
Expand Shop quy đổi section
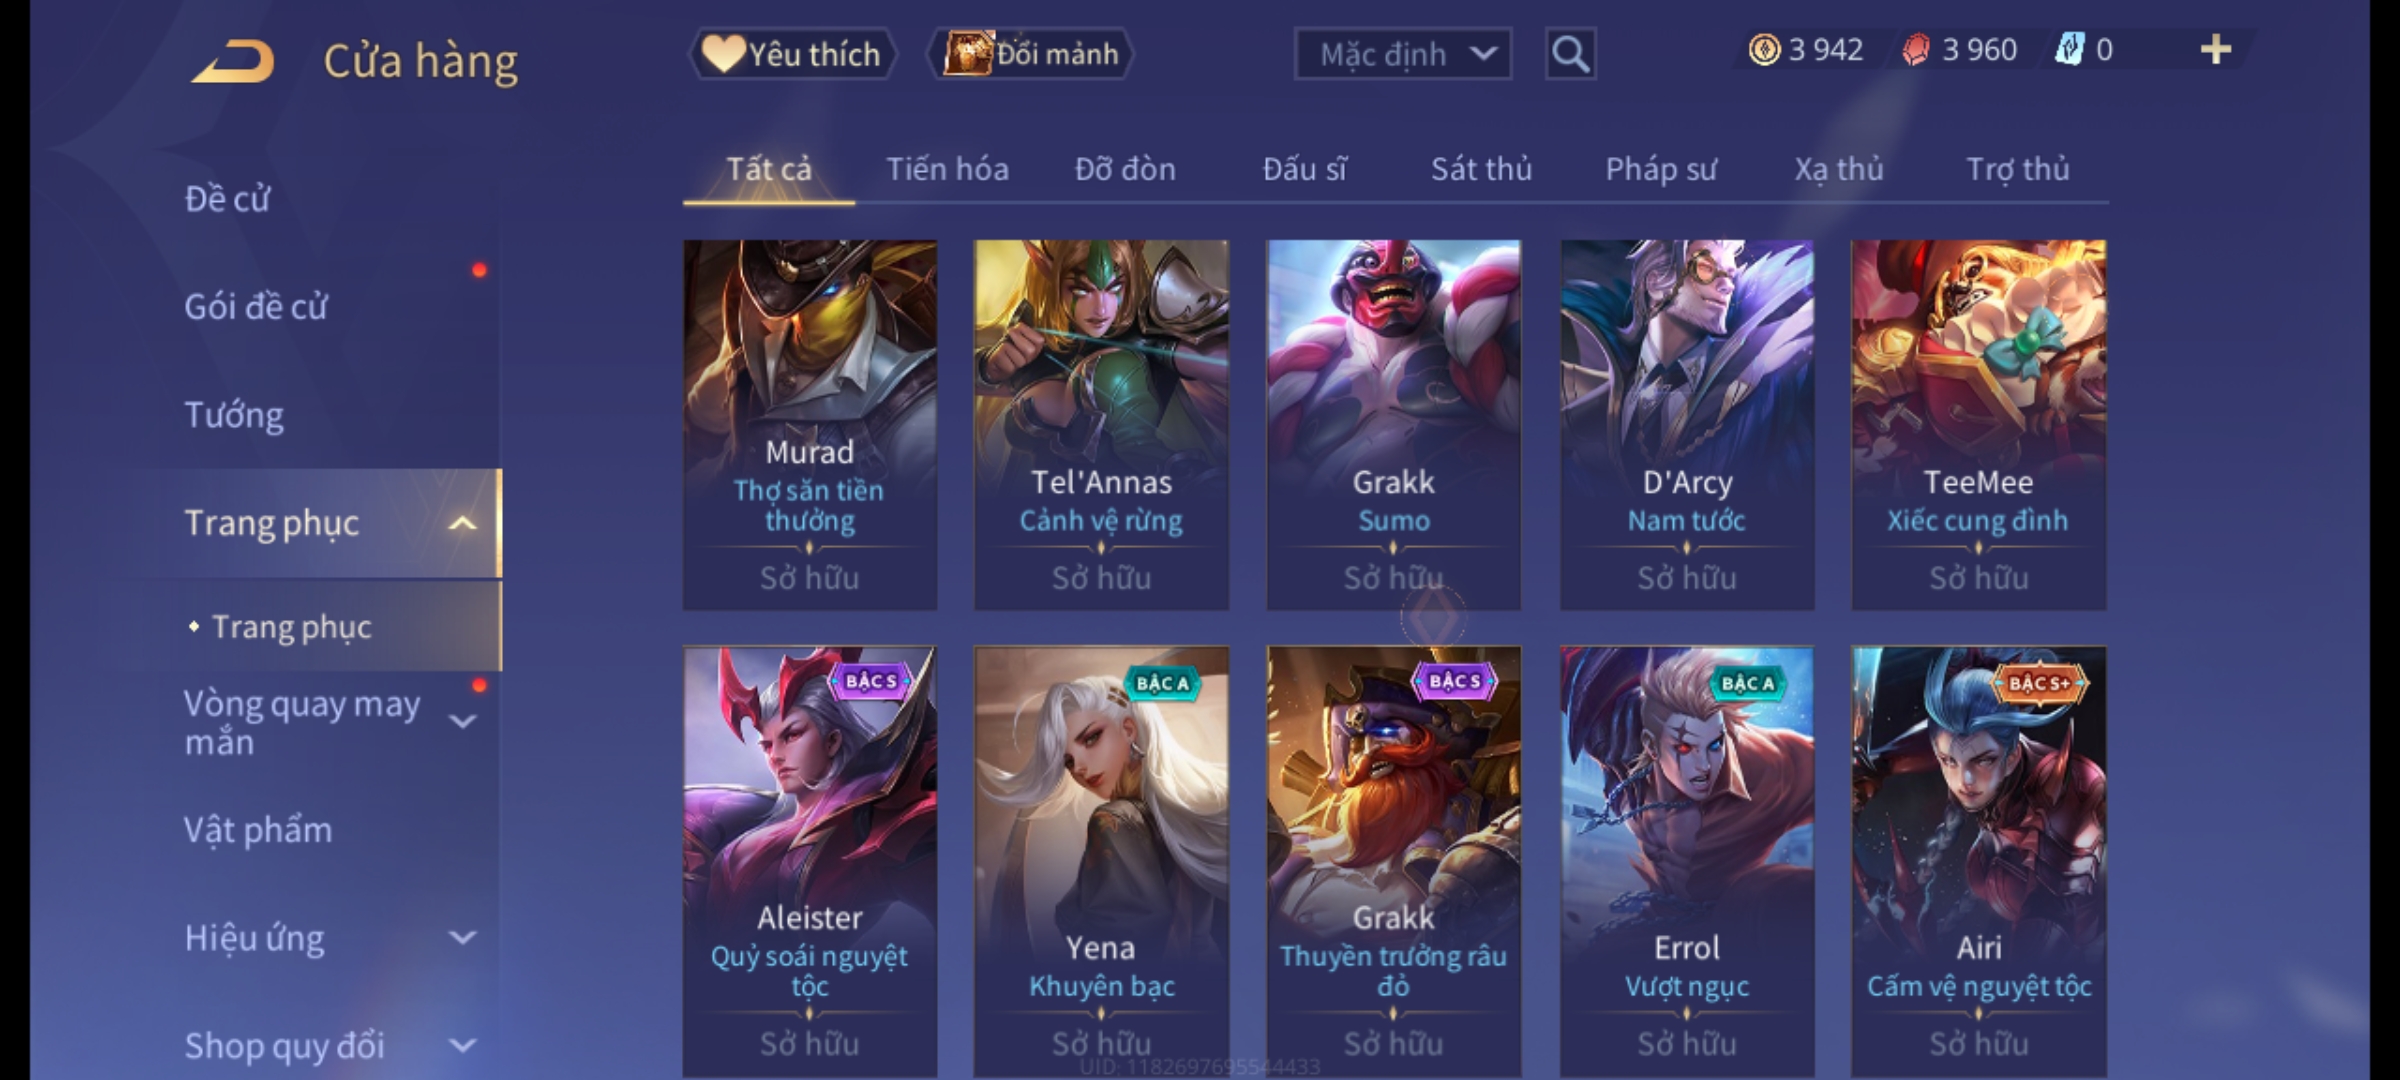tap(462, 1046)
